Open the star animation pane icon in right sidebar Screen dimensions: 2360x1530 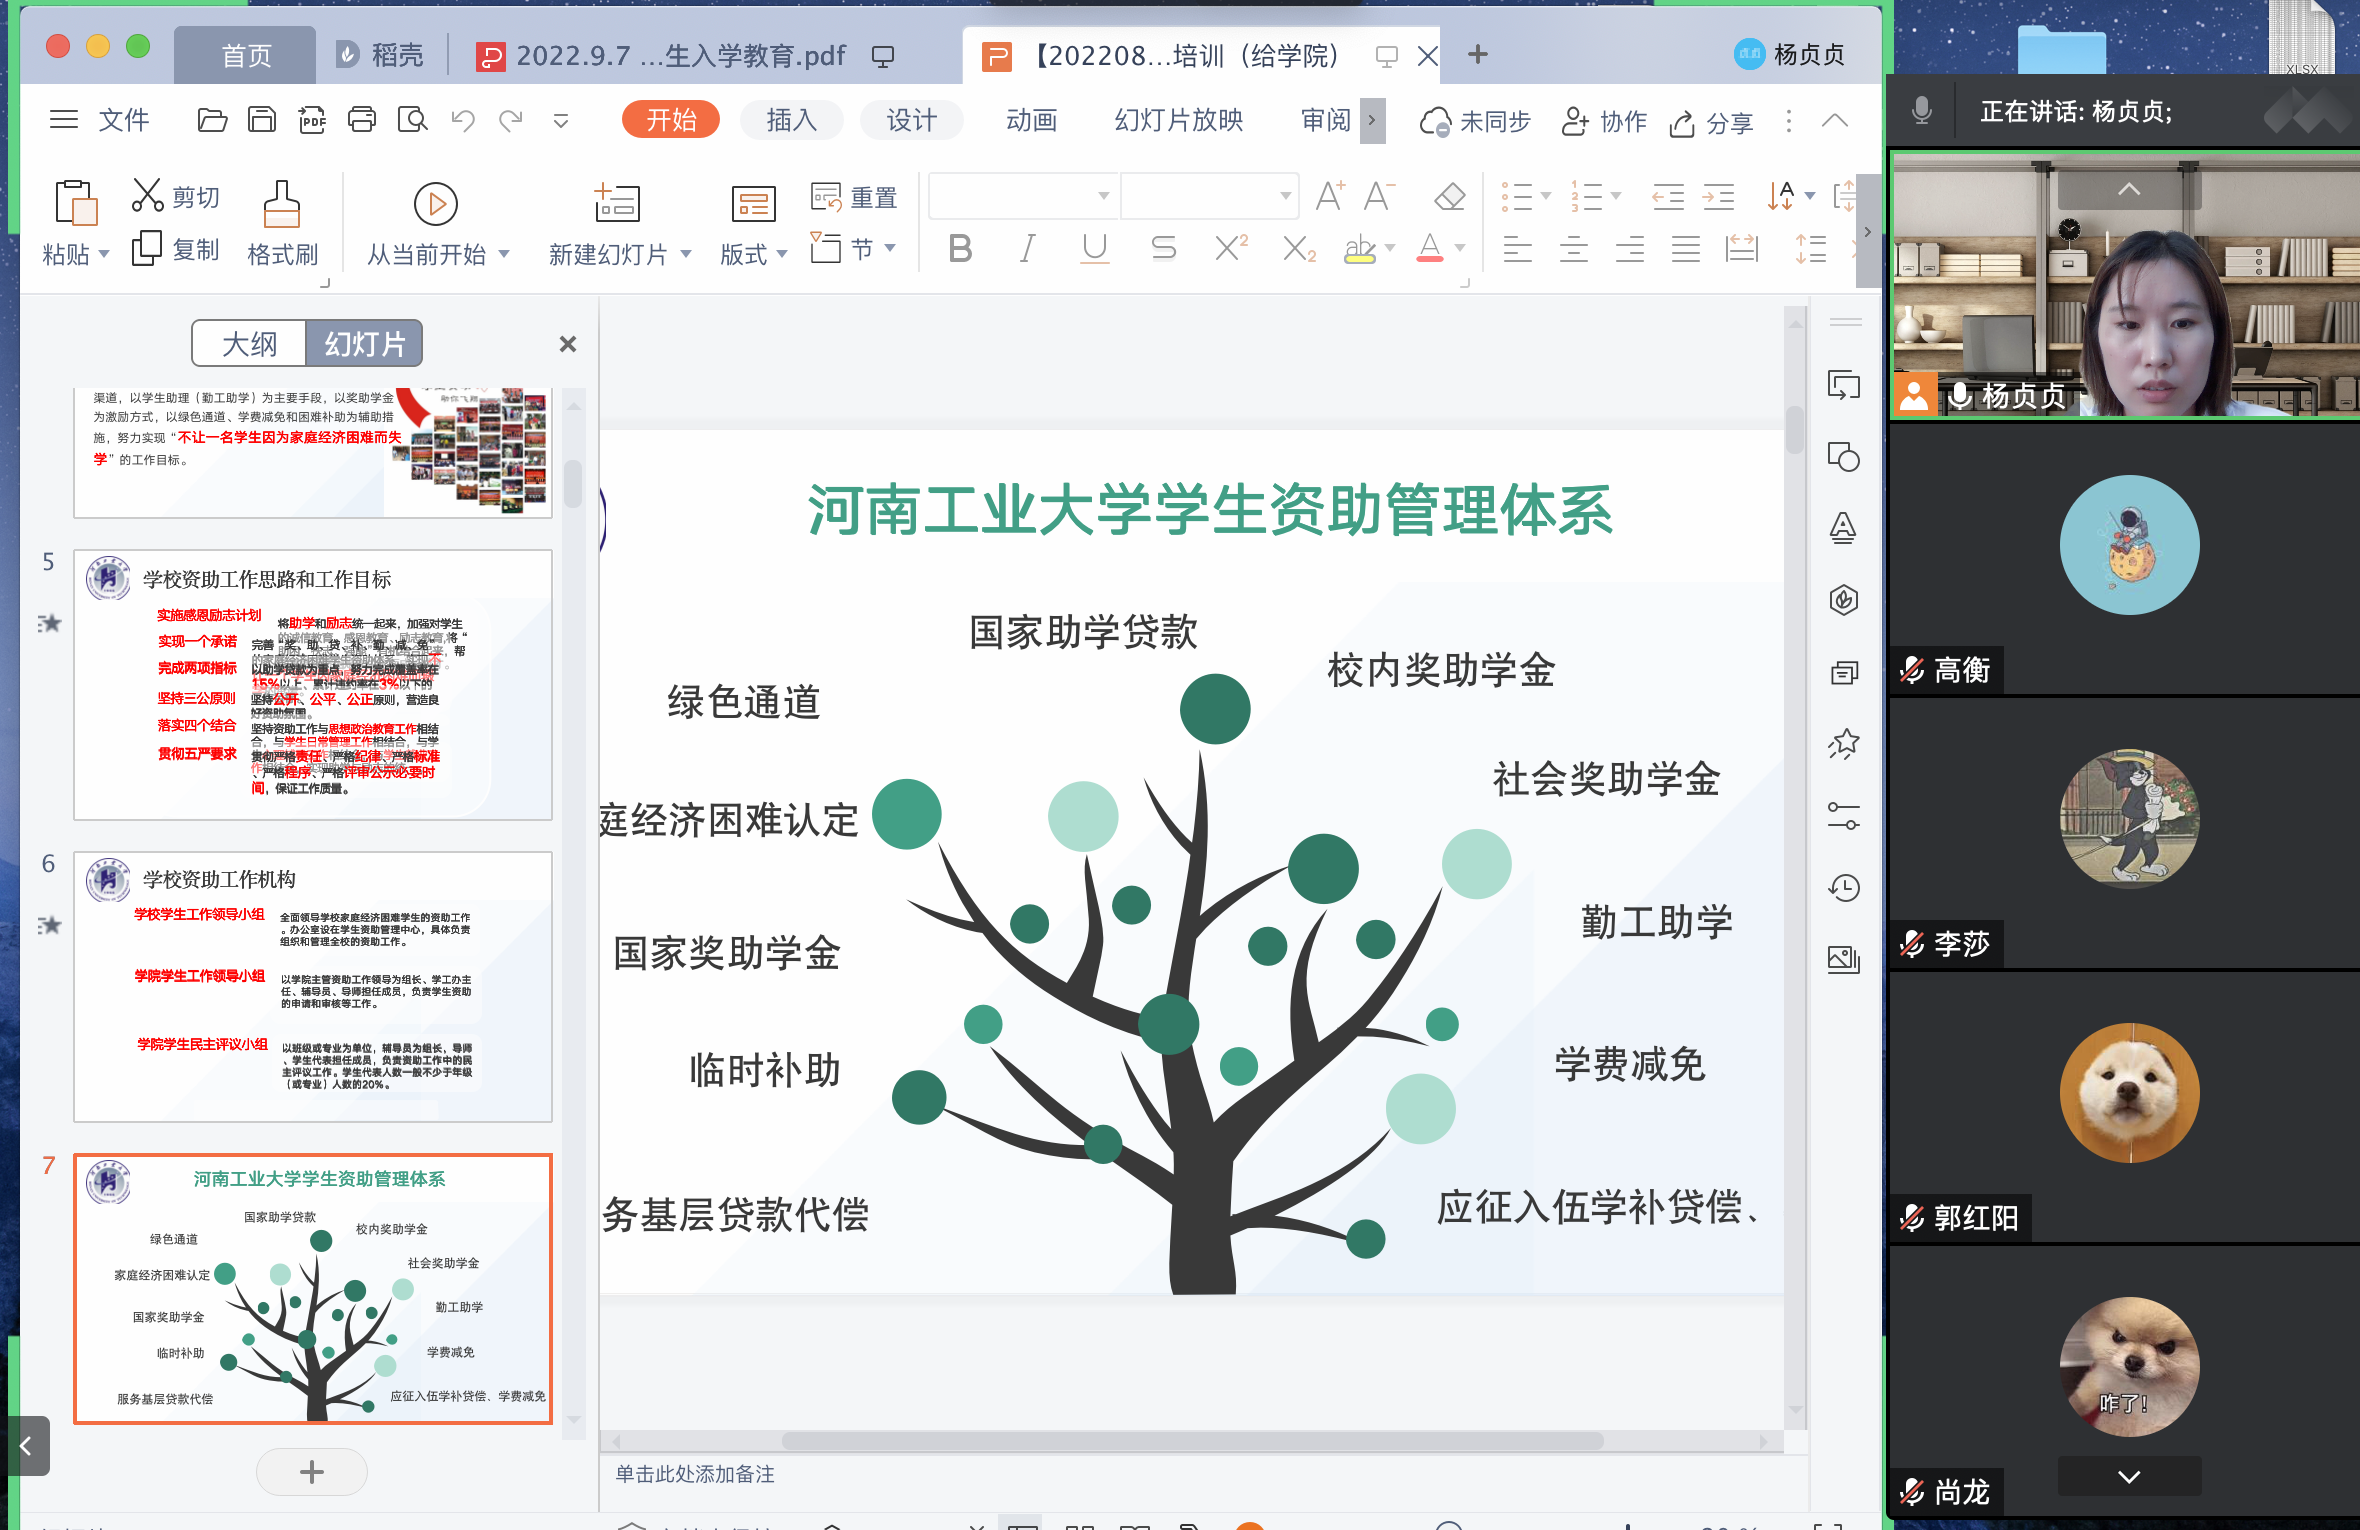point(1844,743)
